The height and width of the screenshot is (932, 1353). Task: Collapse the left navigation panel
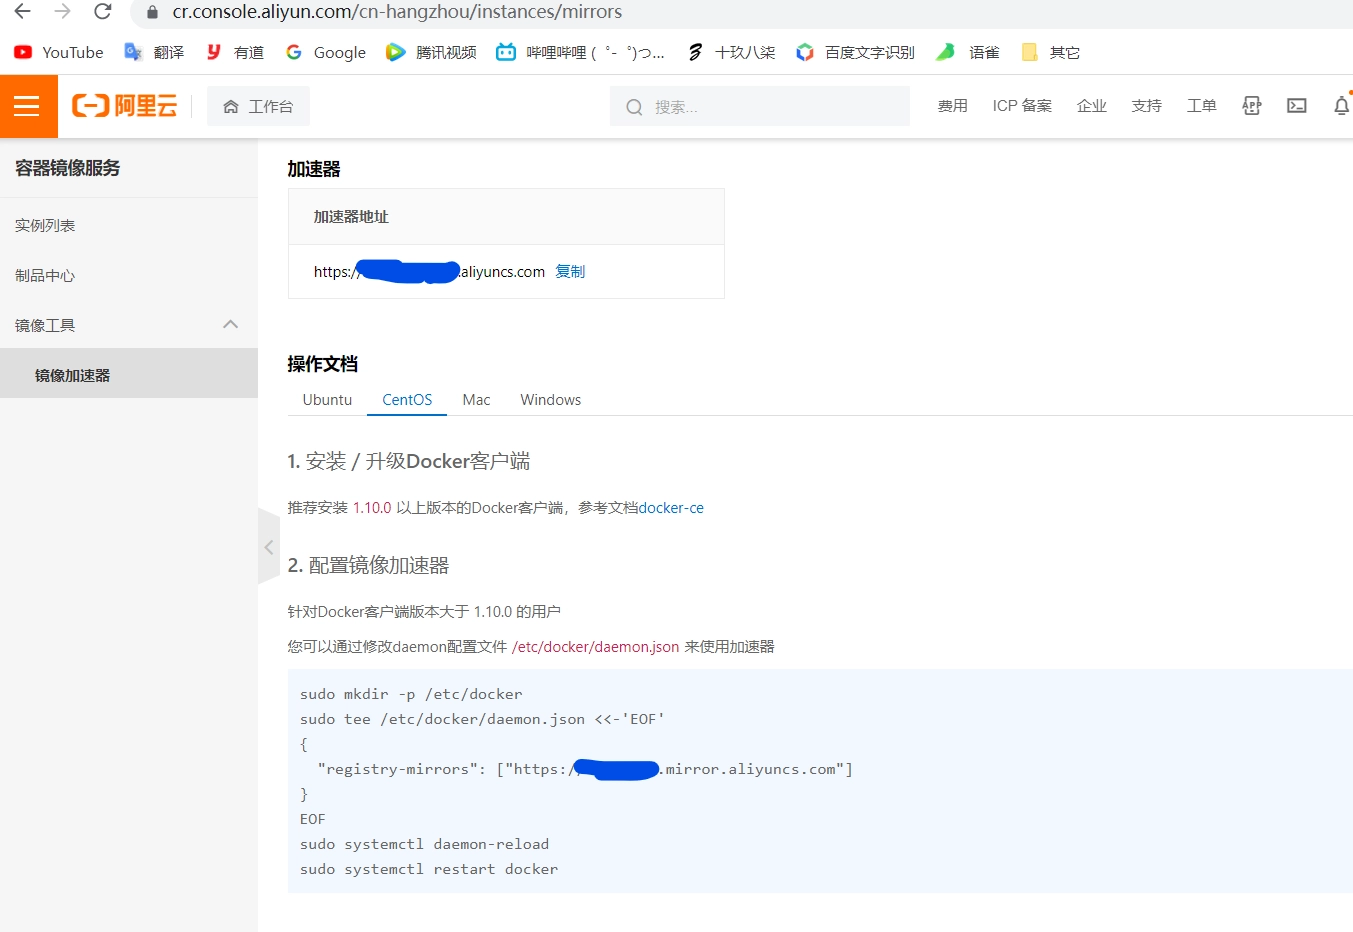268,547
